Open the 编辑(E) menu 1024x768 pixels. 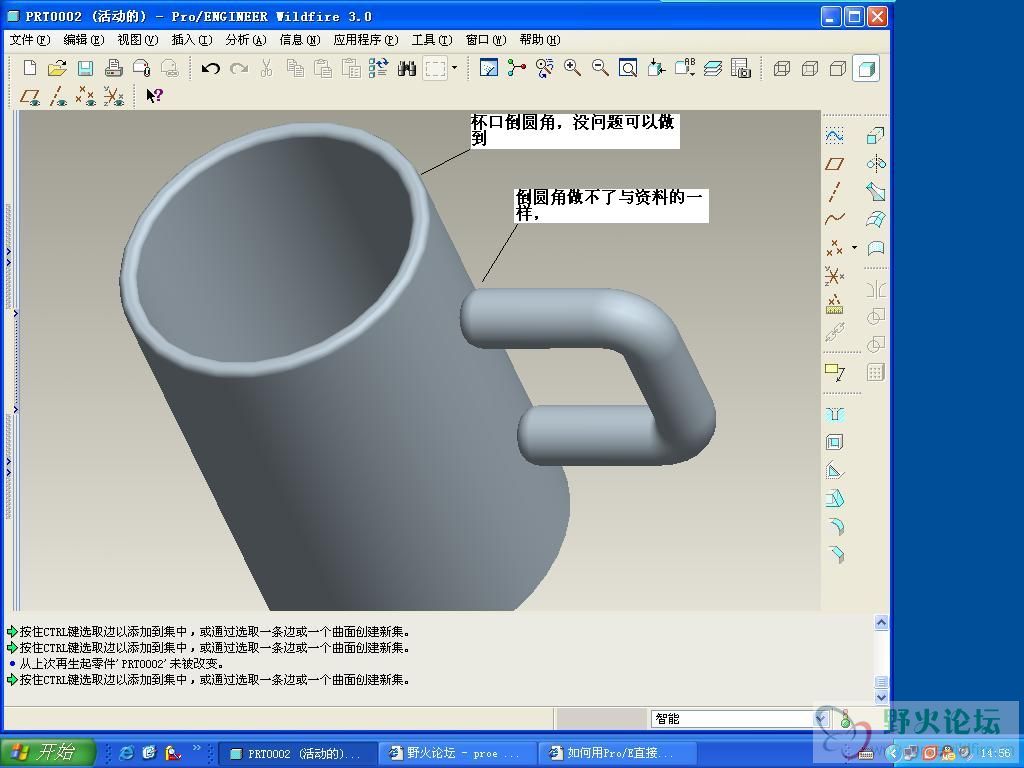point(84,40)
